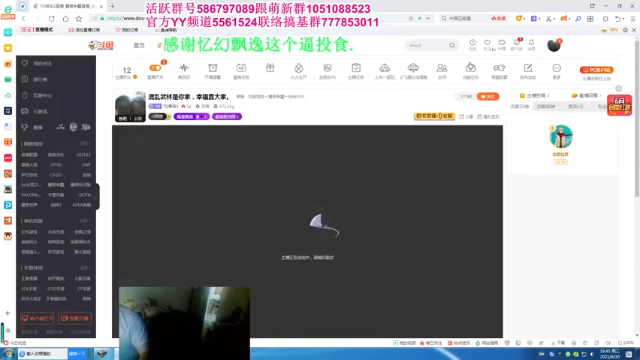Screen dimensions: 640x360
Task: Expand 全部 for the 手游休闲 section
Action: (x=84, y=268)
